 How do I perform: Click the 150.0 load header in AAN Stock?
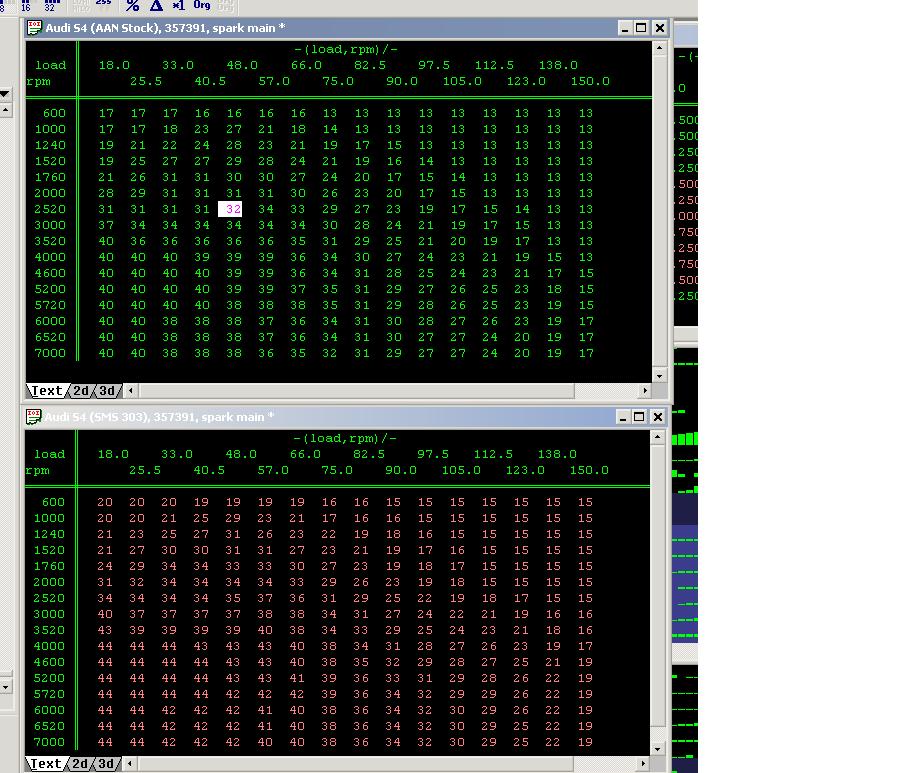(x=590, y=82)
